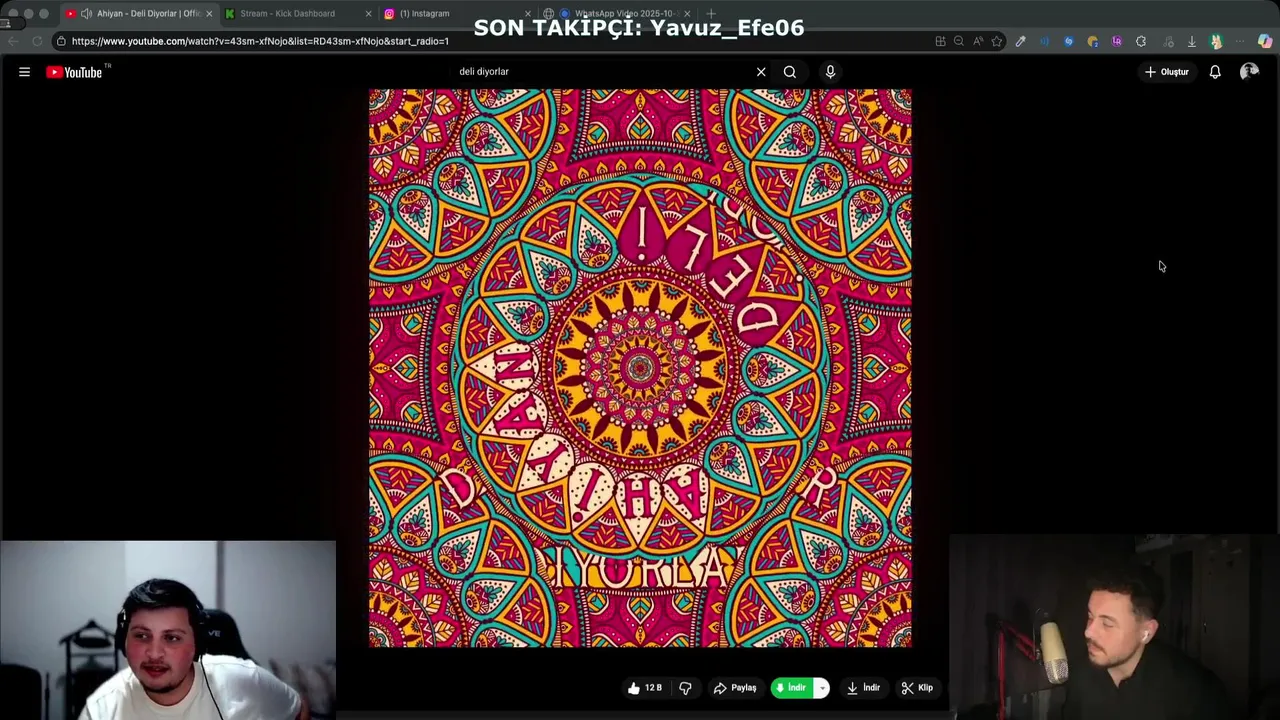Click the zoom-out magnifier in address bar
Image resolution: width=1280 pixels, height=720 pixels.
[x=959, y=41]
